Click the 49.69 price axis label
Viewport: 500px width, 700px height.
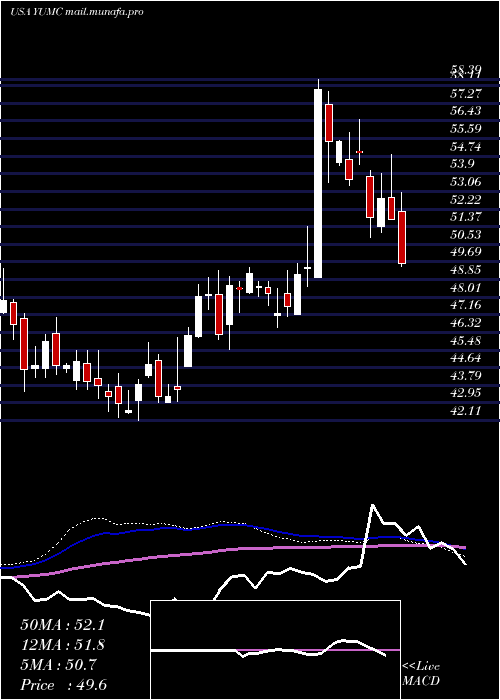[465, 252]
